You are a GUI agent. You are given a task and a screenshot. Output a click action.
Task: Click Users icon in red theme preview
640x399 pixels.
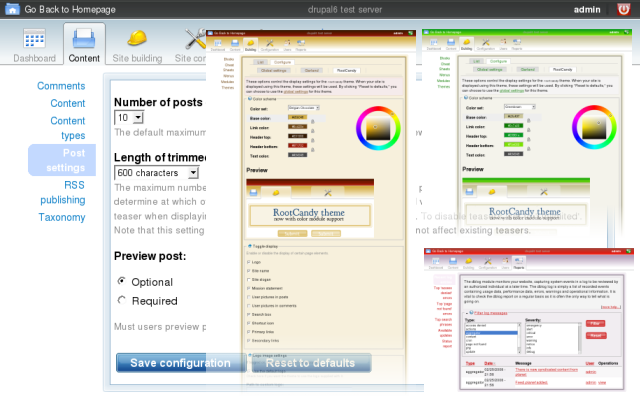coord(505,260)
